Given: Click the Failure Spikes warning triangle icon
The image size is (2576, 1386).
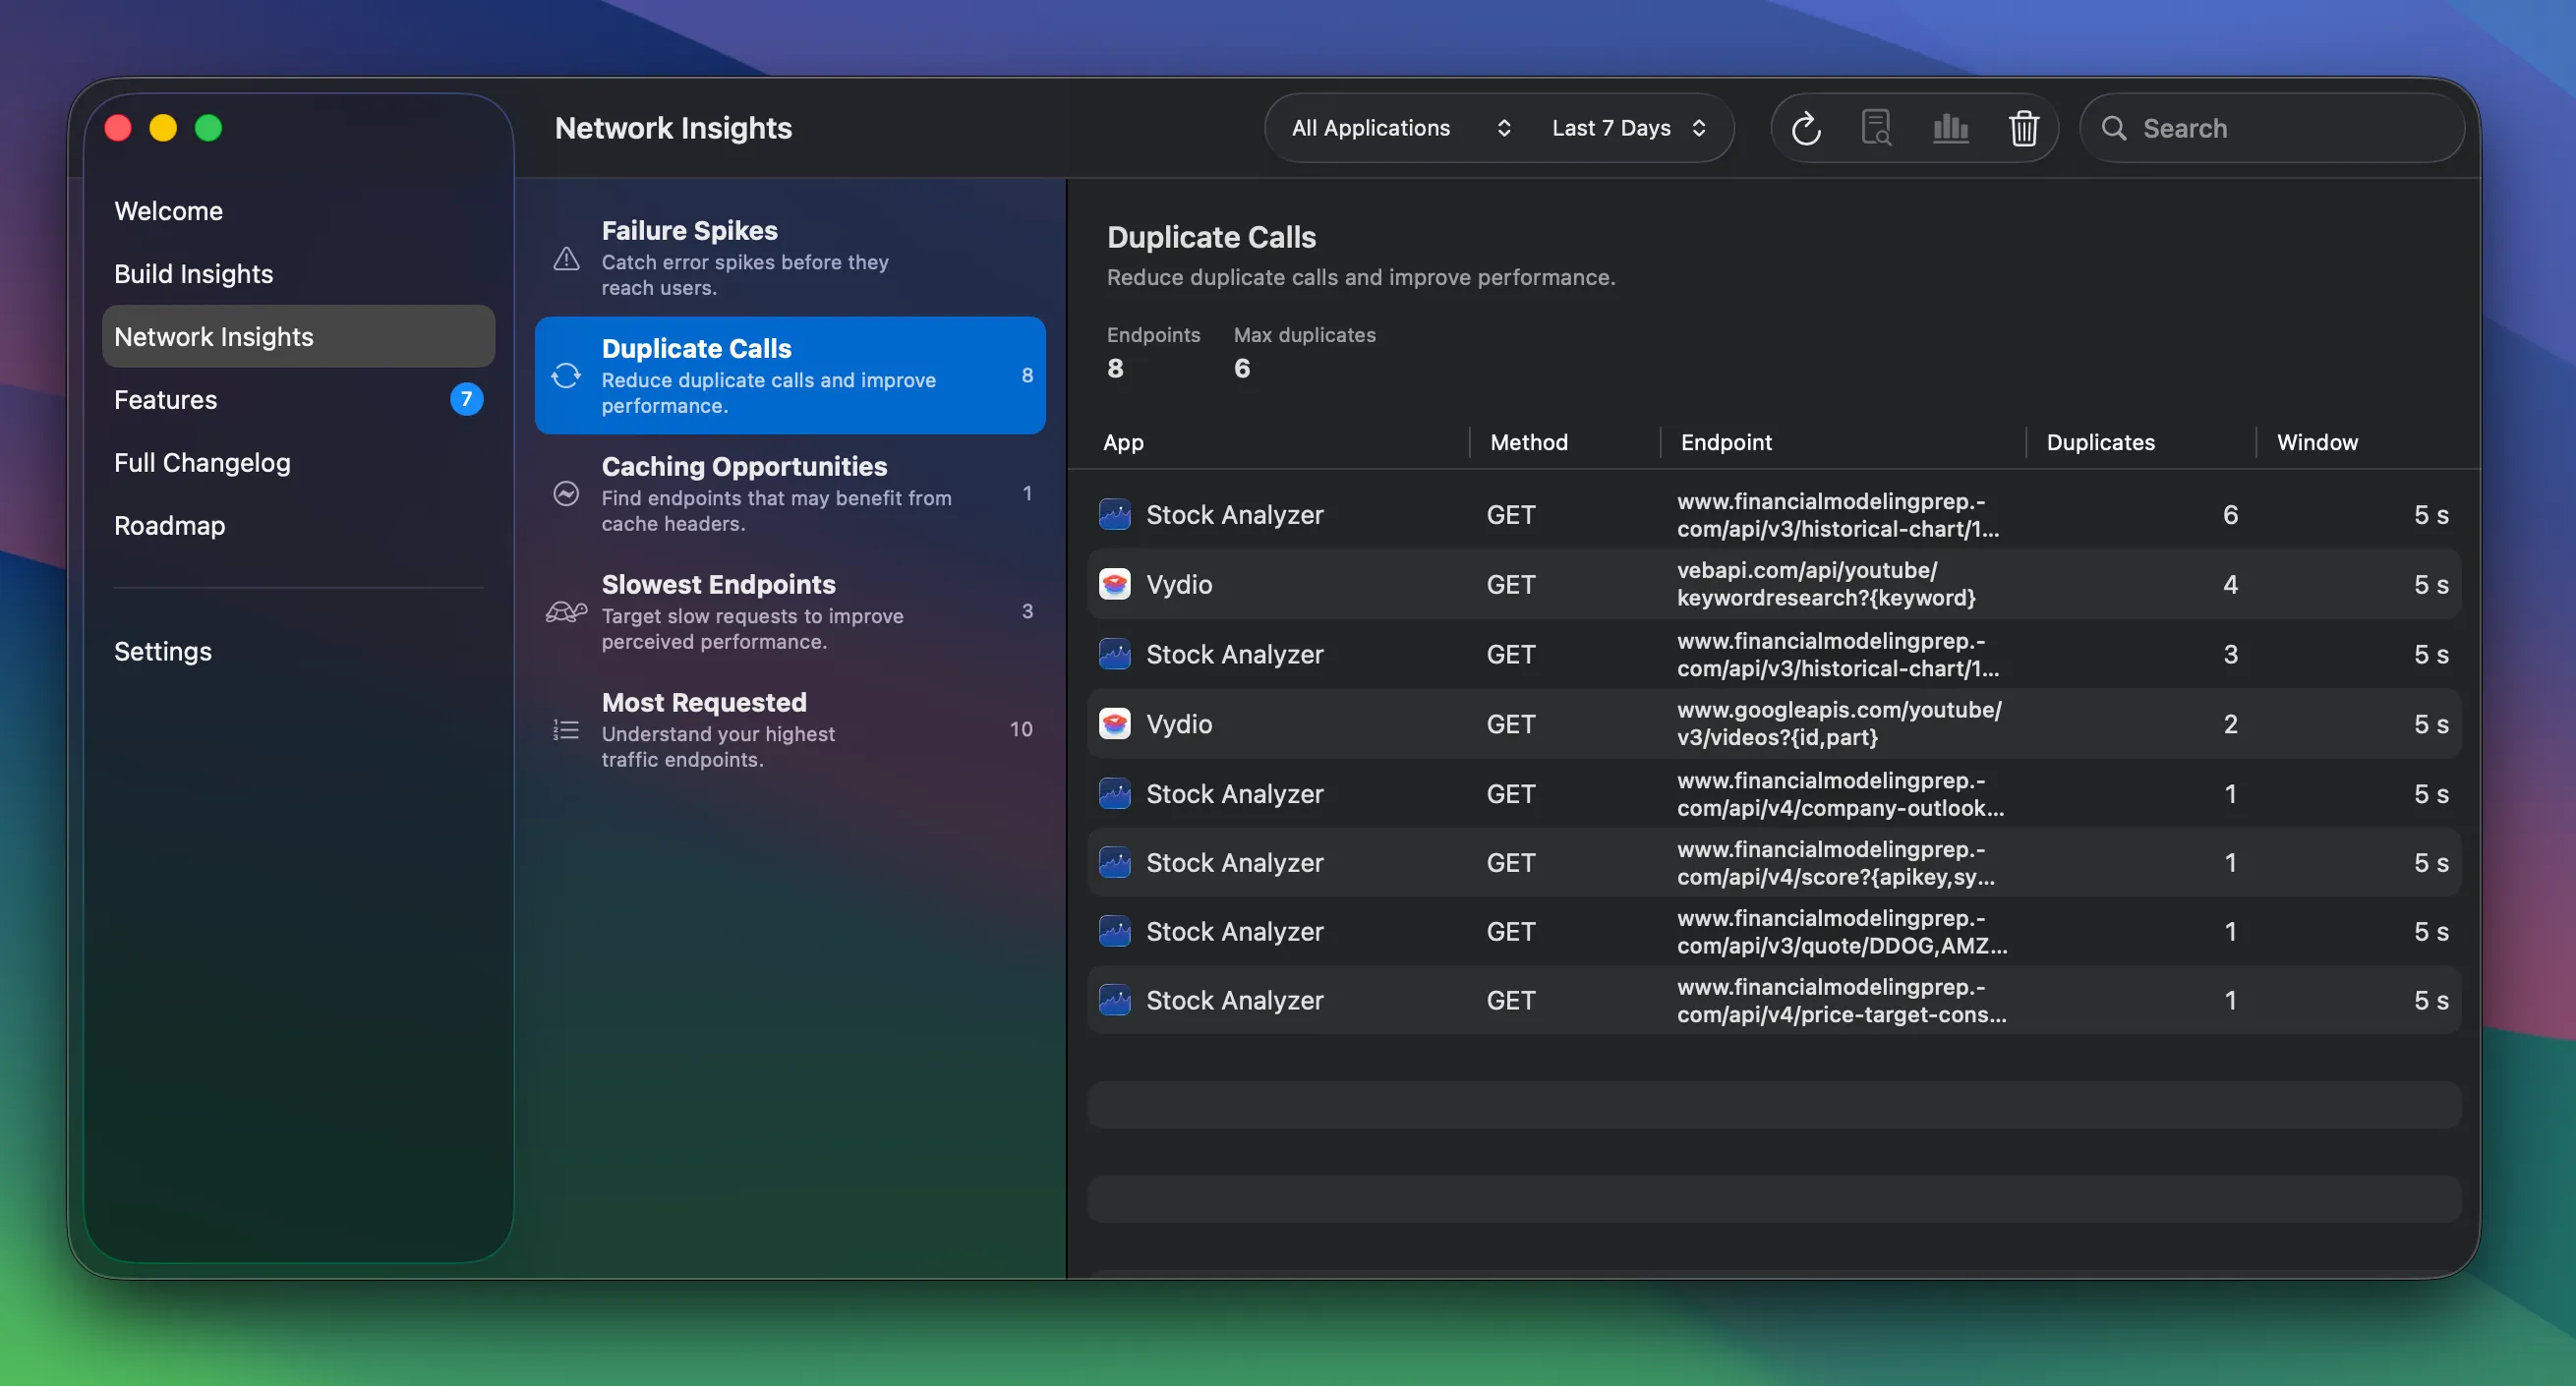Looking at the screenshot, I should coord(565,259).
